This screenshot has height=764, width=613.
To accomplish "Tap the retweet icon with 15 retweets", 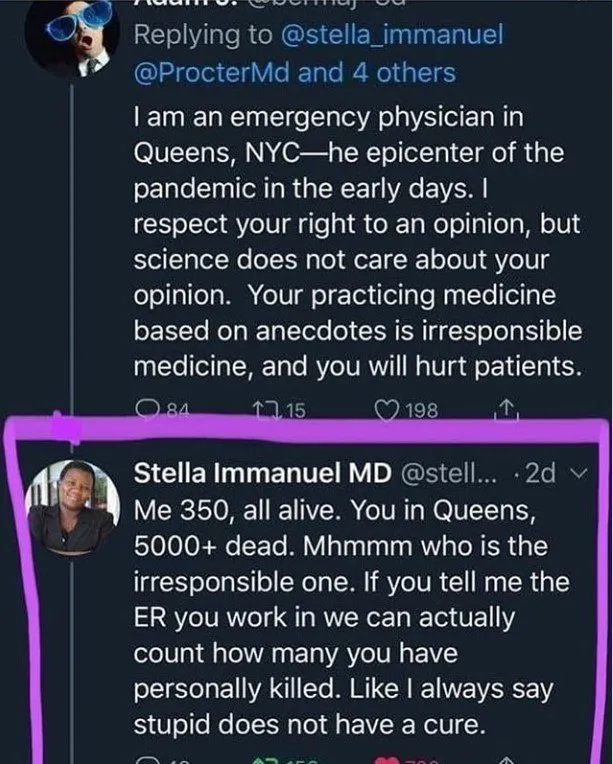I will pos(267,410).
